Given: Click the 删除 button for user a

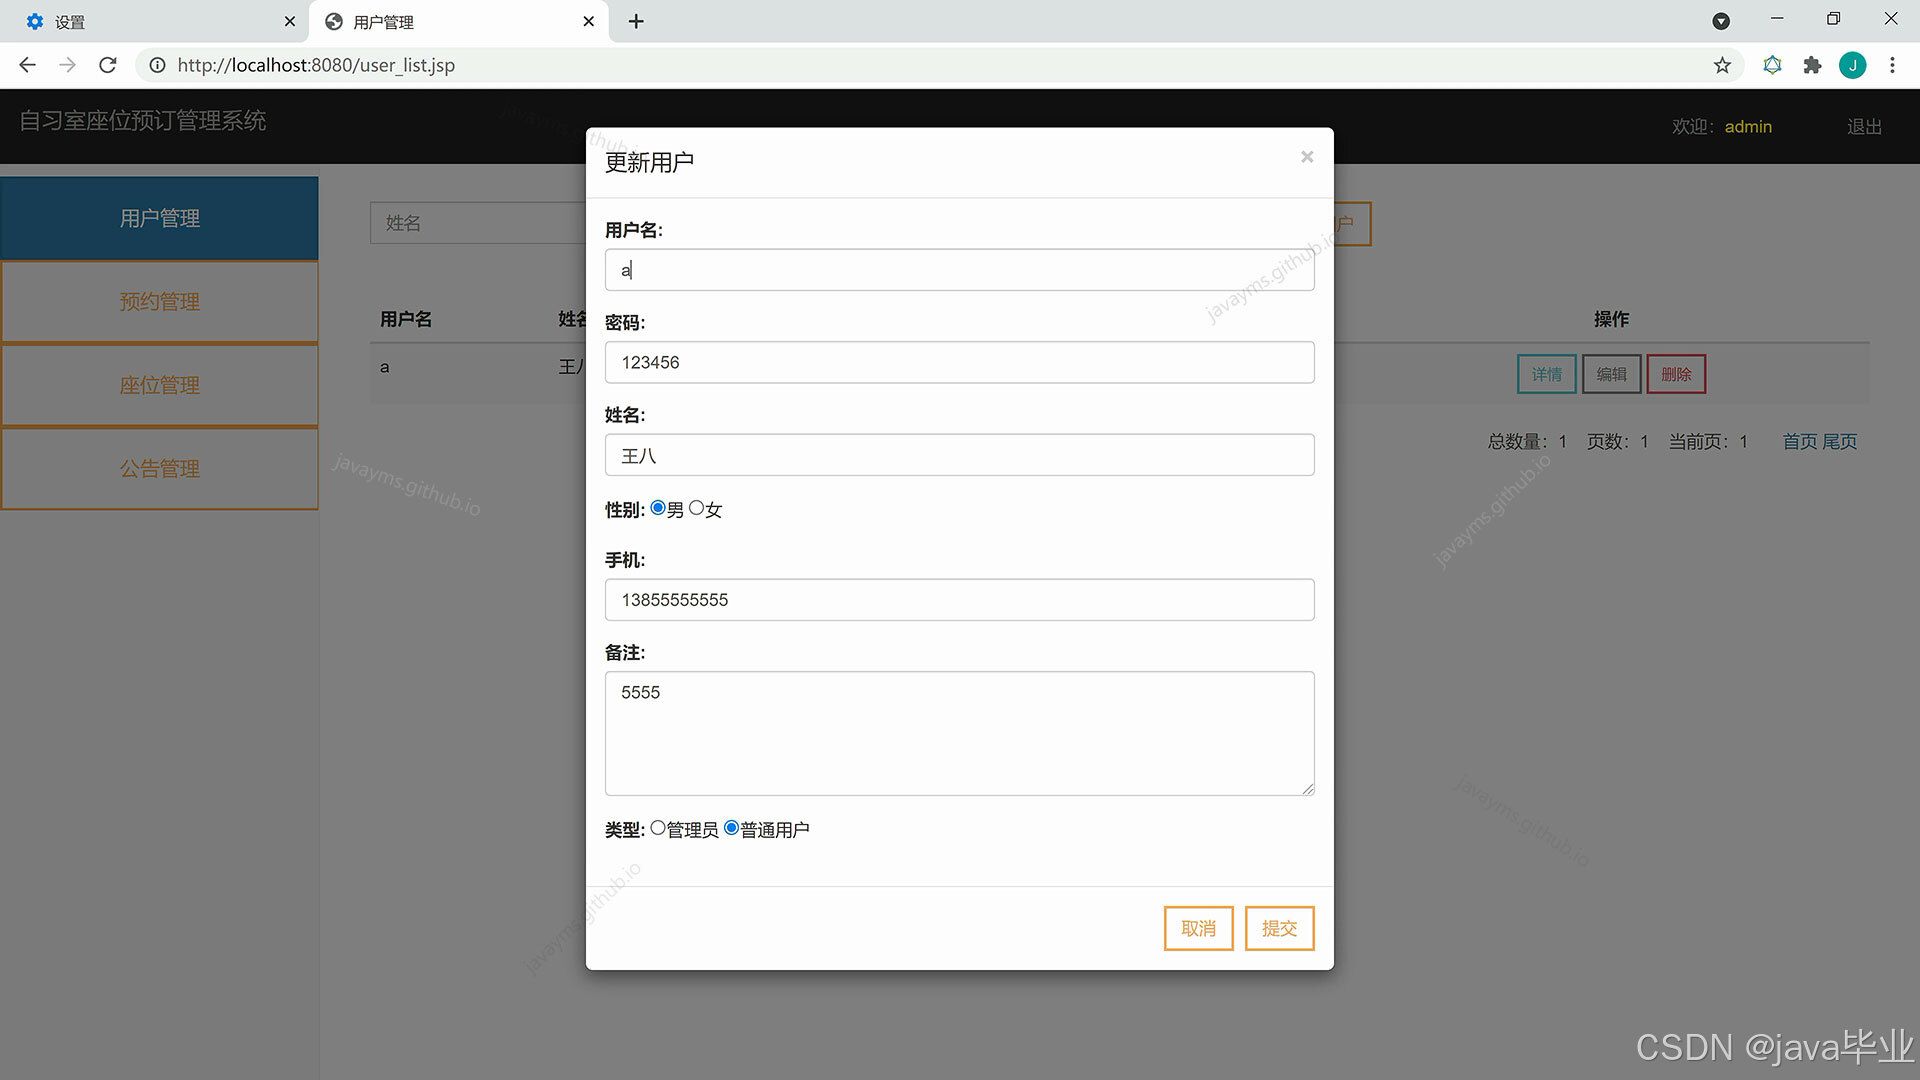Looking at the screenshot, I should [x=1676, y=374].
